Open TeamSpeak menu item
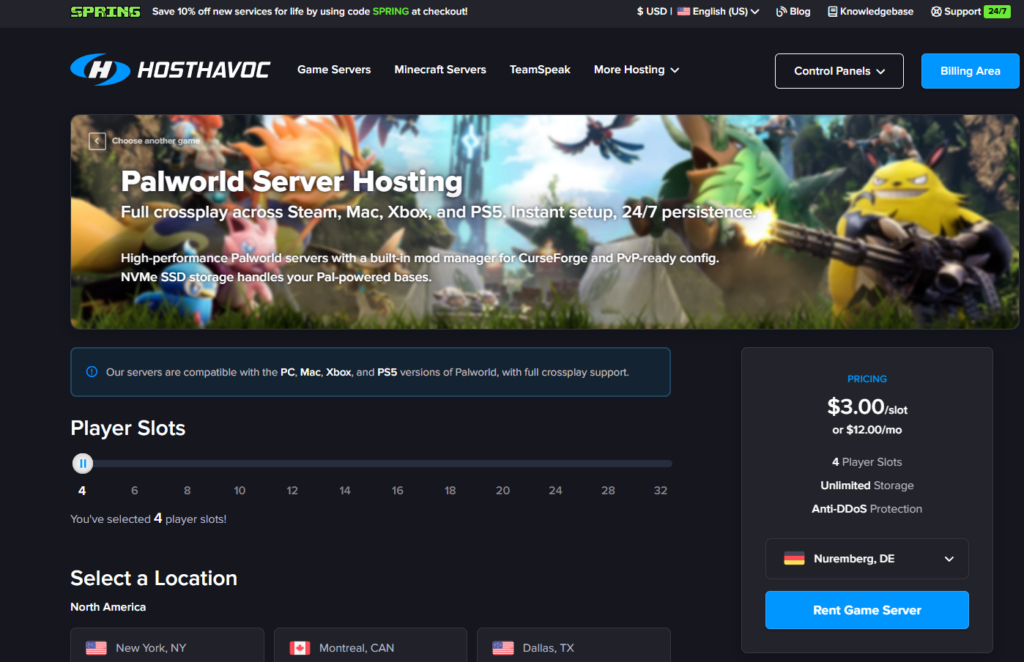 click(539, 69)
